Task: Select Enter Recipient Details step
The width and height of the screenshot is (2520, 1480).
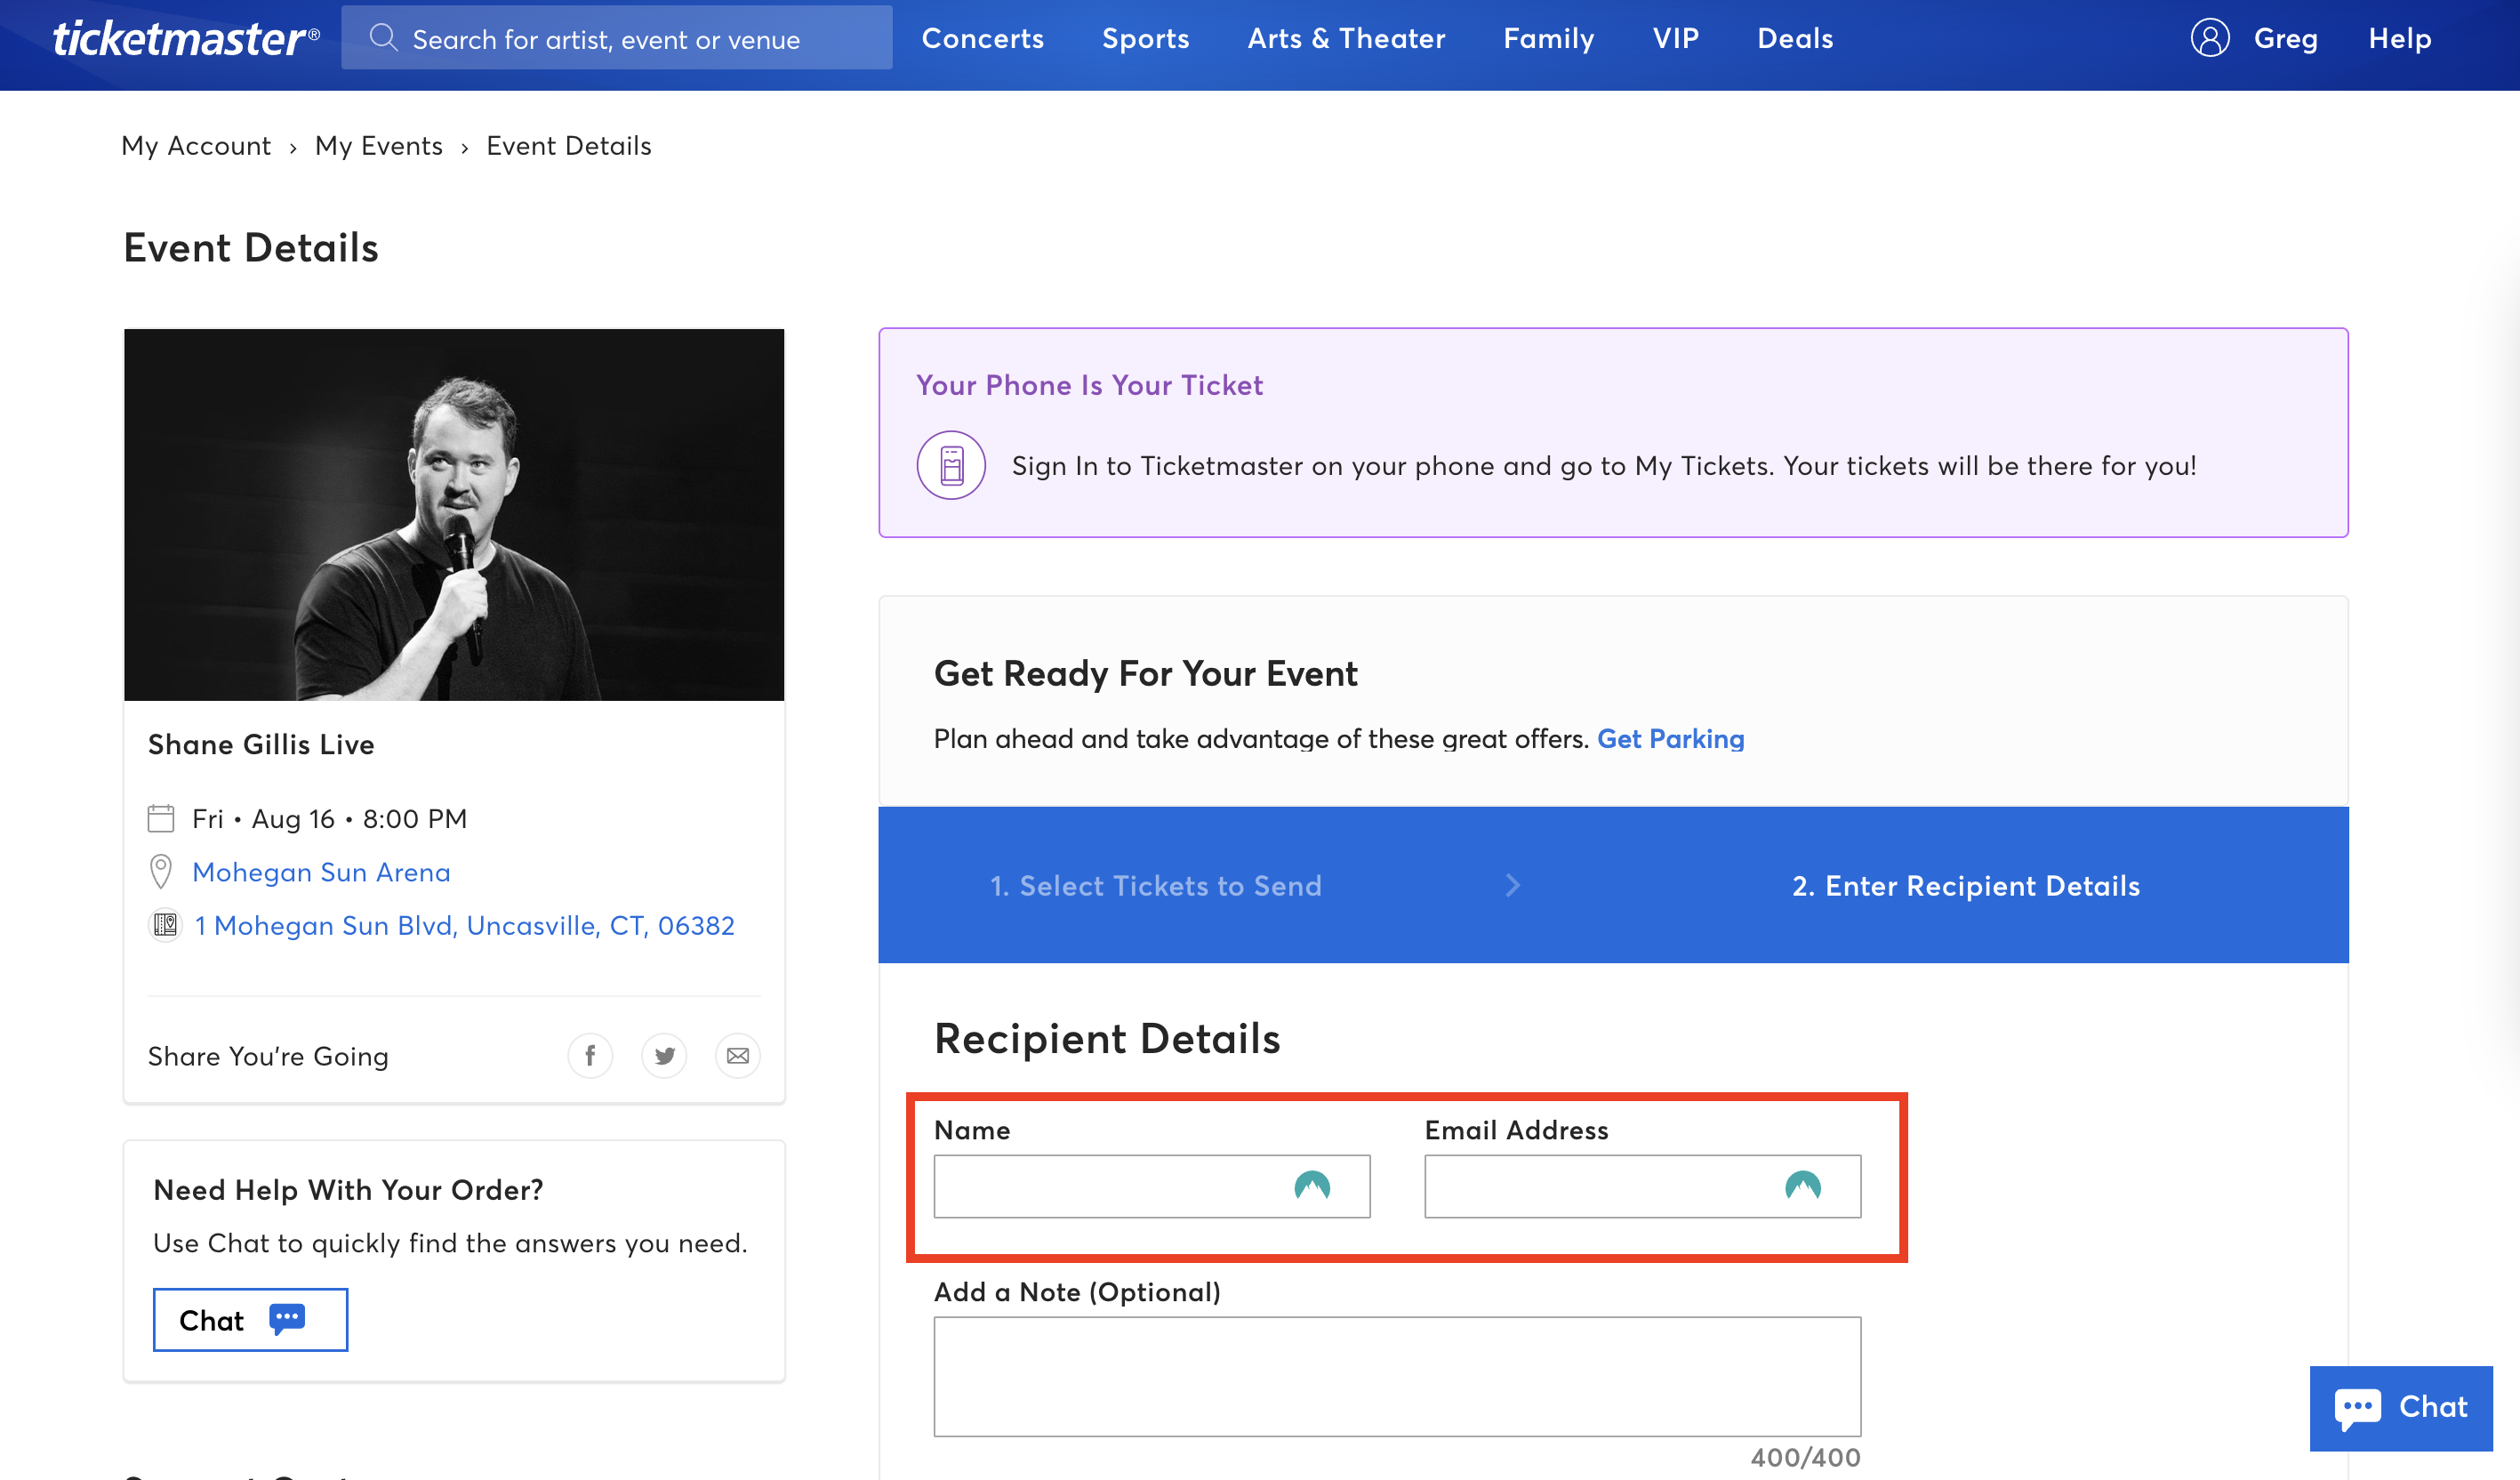Action: coord(1965,886)
